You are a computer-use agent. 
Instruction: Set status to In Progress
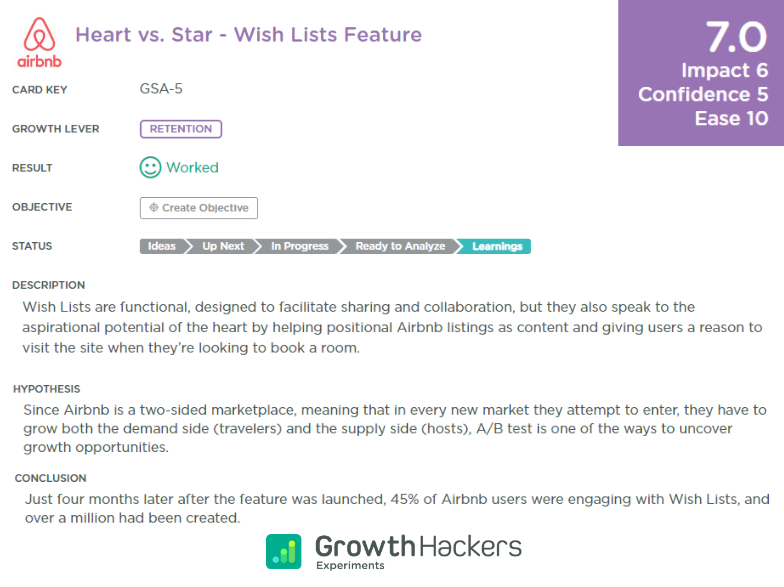pos(300,246)
